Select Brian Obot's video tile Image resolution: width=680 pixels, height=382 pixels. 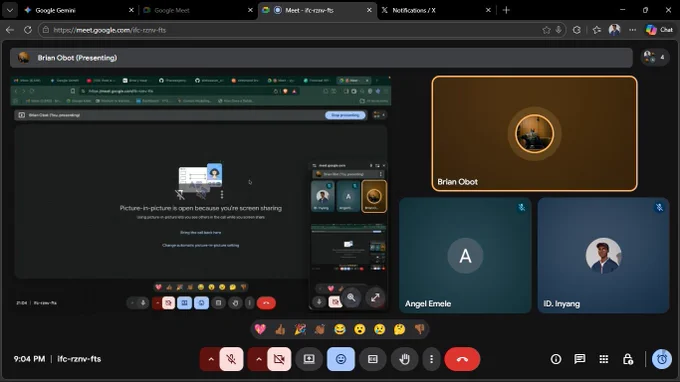pyautogui.click(x=534, y=134)
